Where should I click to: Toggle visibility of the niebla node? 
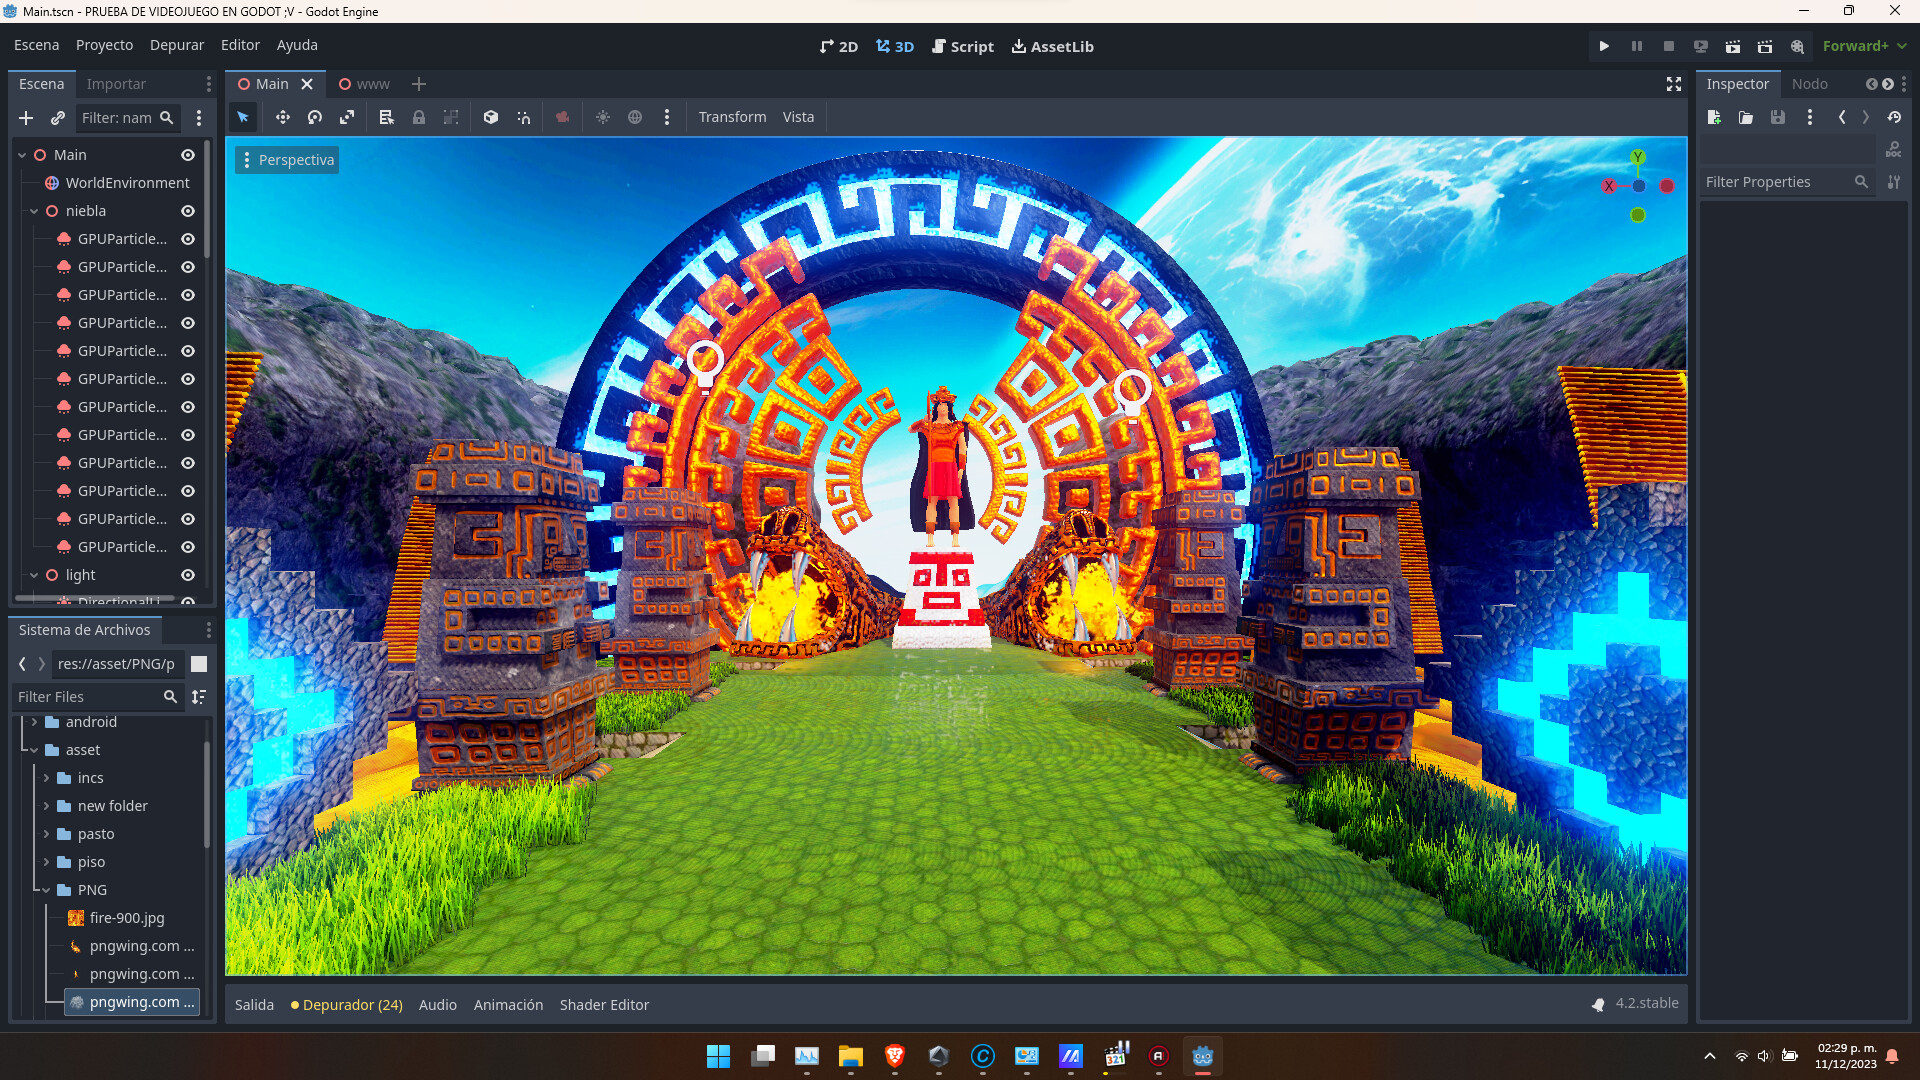(x=187, y=211)
